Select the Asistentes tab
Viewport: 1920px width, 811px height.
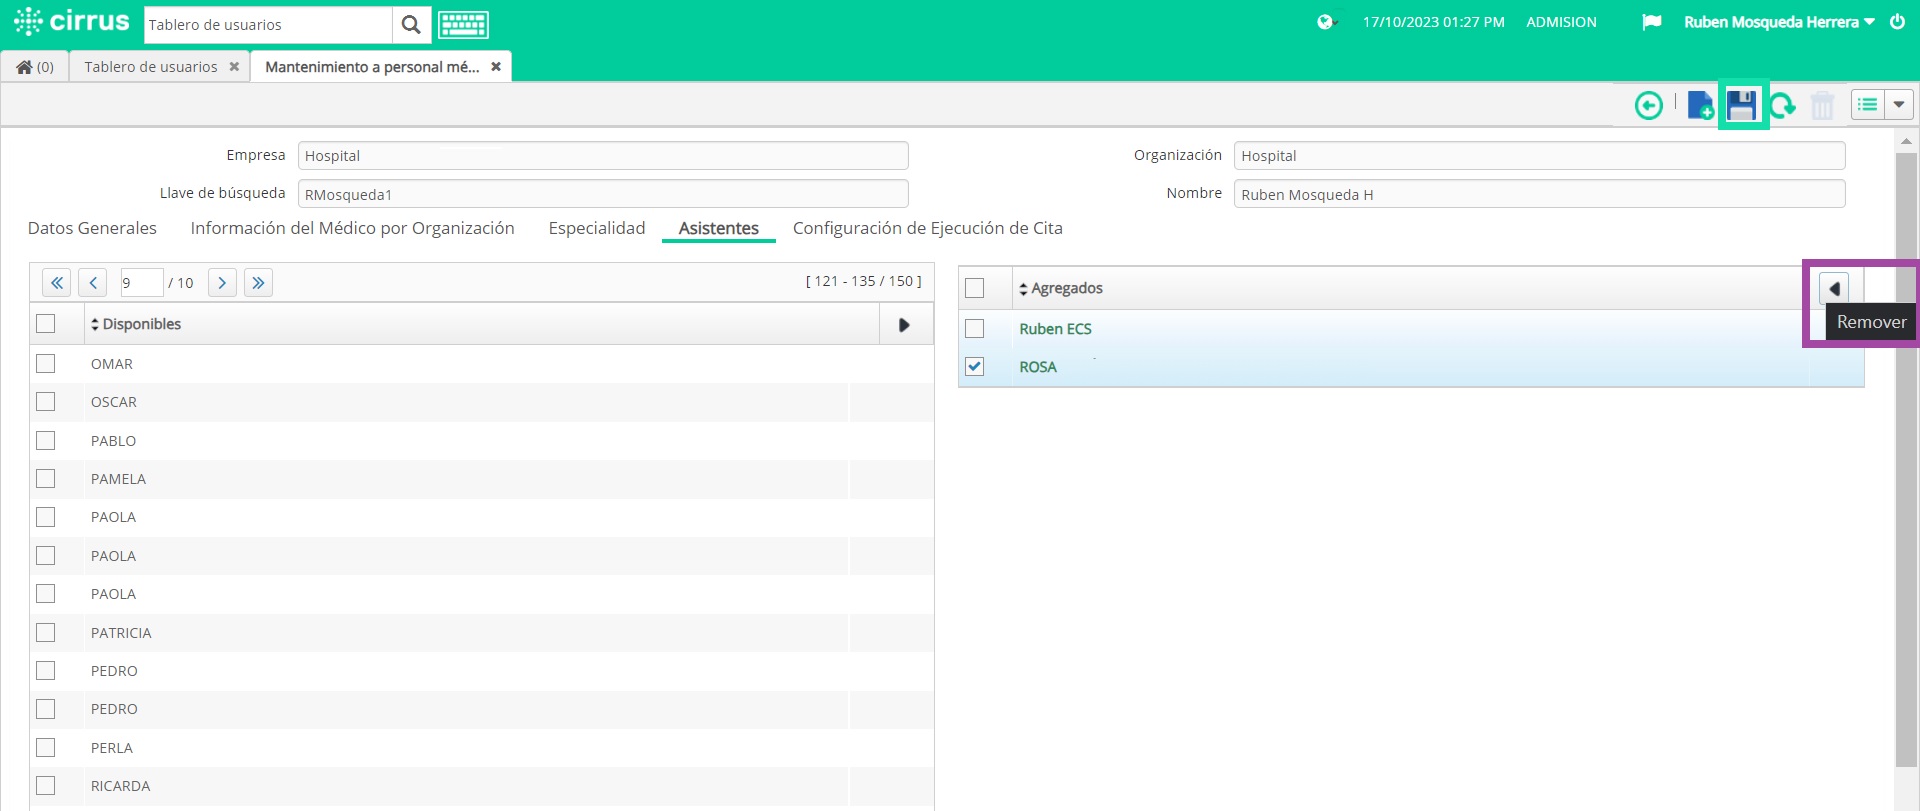coord(719,228)
